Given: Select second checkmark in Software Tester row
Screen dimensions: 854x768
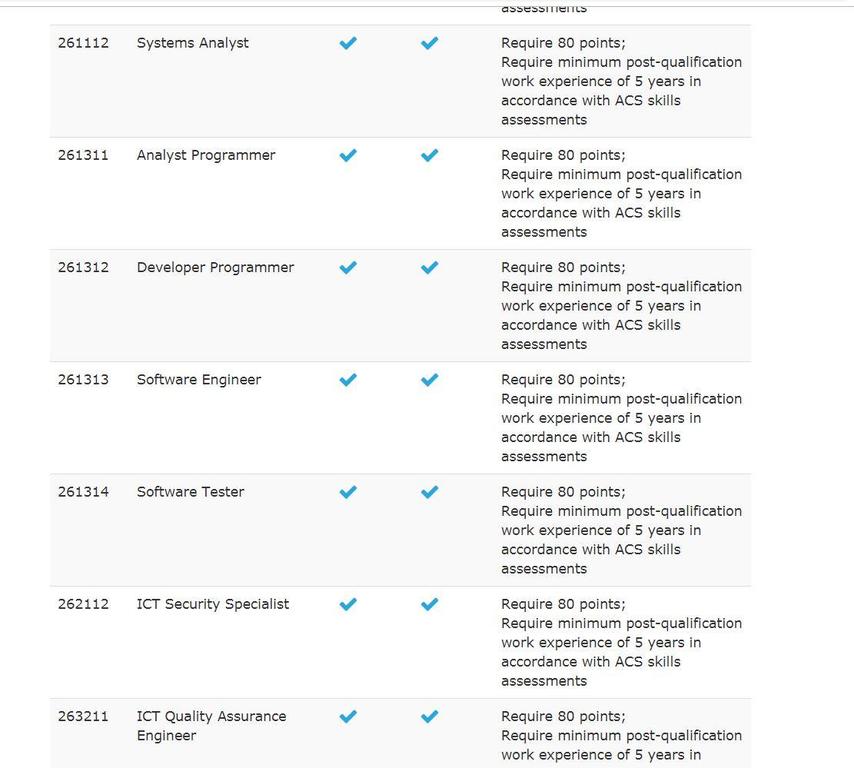Looking at the screenshot, I should [429, 492].
